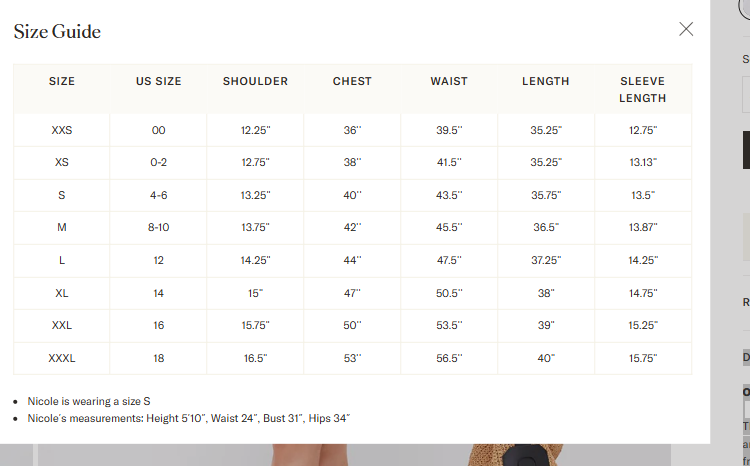Close the Size Guide dialog
The height and width of the screenshot is (466, 750).
click(x=686, y=29)
